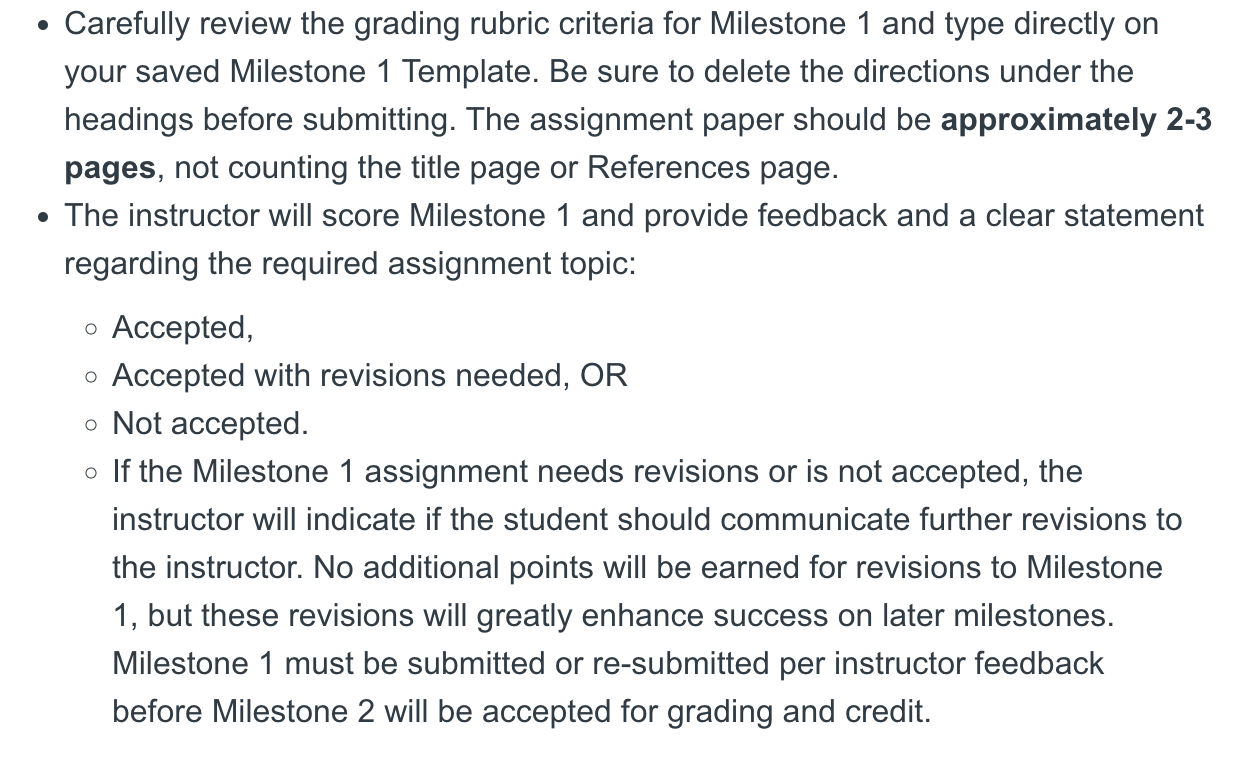The width and height of the screenshot is (1258, 760).
Task: Click the solid bullet before "The instructor will"
Action: pyautogui.click(x=42, y=217)
